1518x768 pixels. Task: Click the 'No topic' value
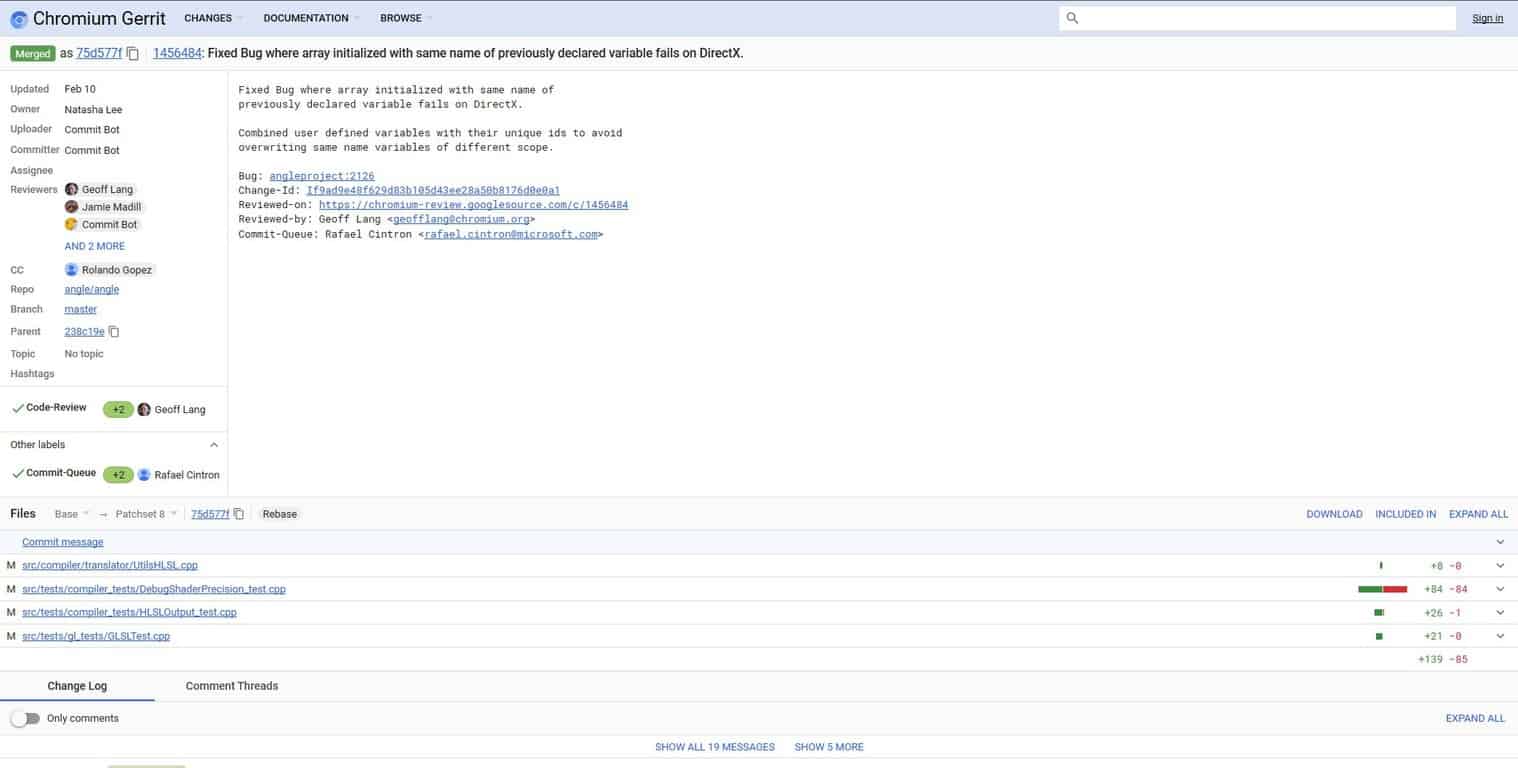point(84,354)
